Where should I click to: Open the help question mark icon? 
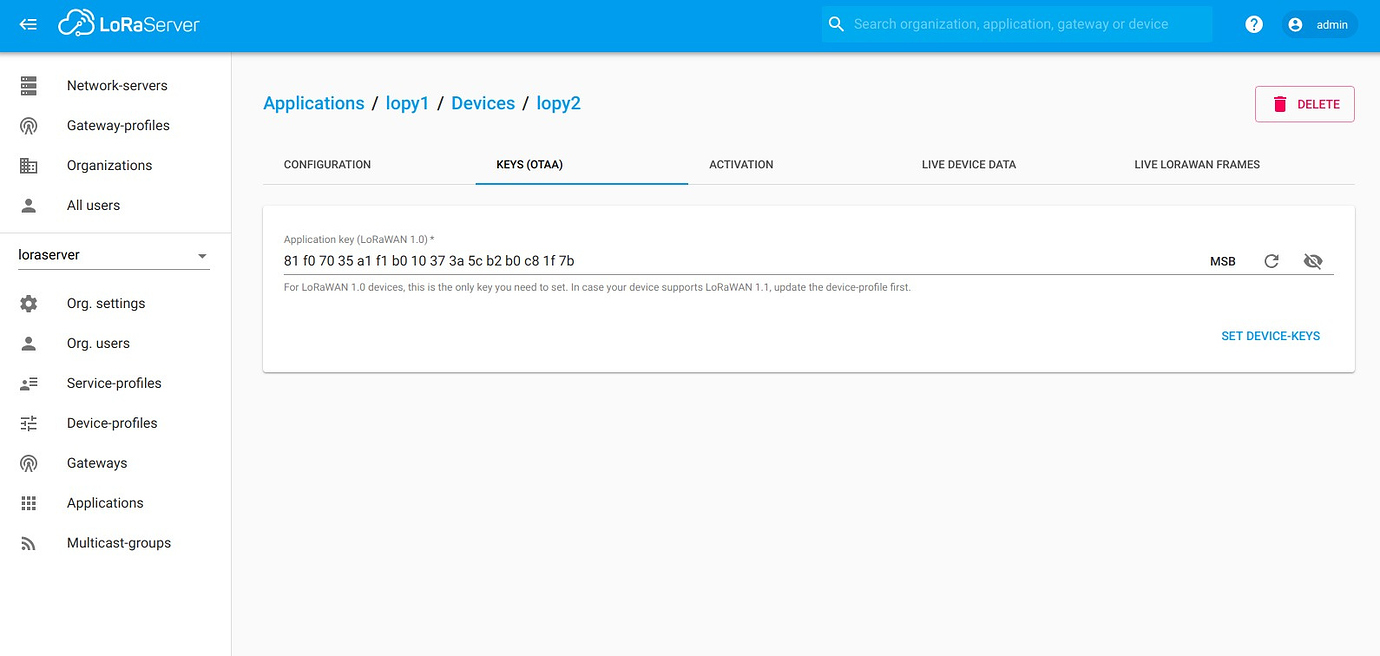pos(1253,23)
